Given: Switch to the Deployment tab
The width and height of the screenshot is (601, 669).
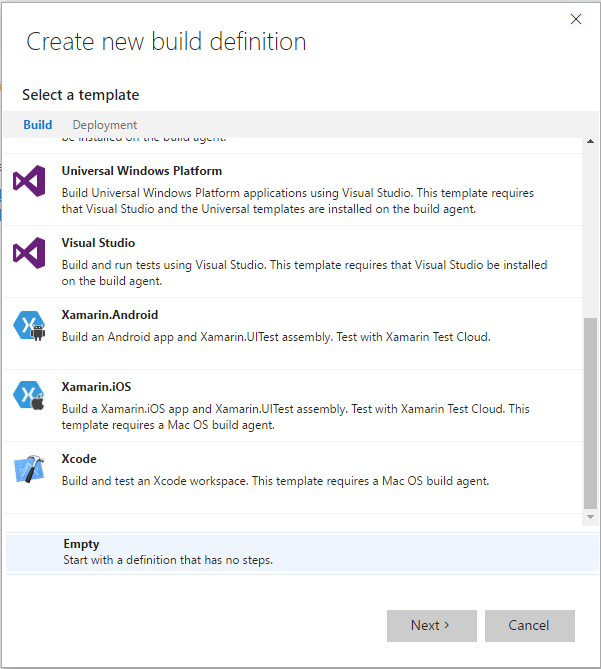Looking at the screenshot, I should (x=105, y=125).
